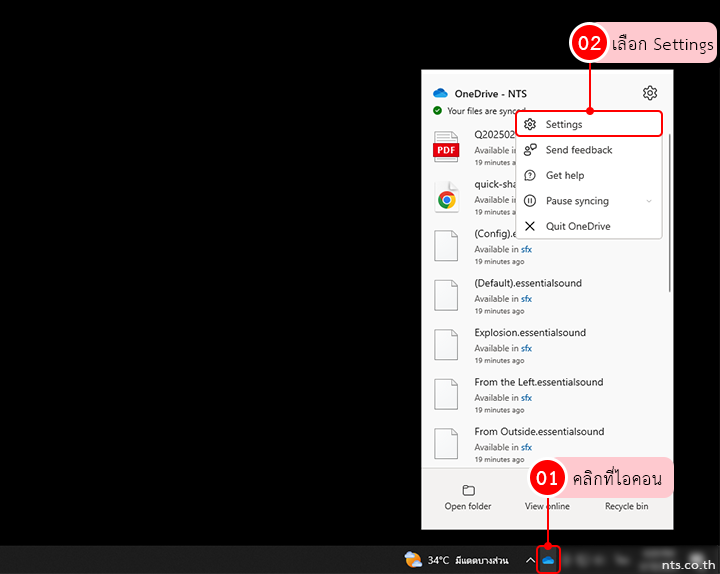Click the From the Left.essentialsound file icon

click(446, 394)
